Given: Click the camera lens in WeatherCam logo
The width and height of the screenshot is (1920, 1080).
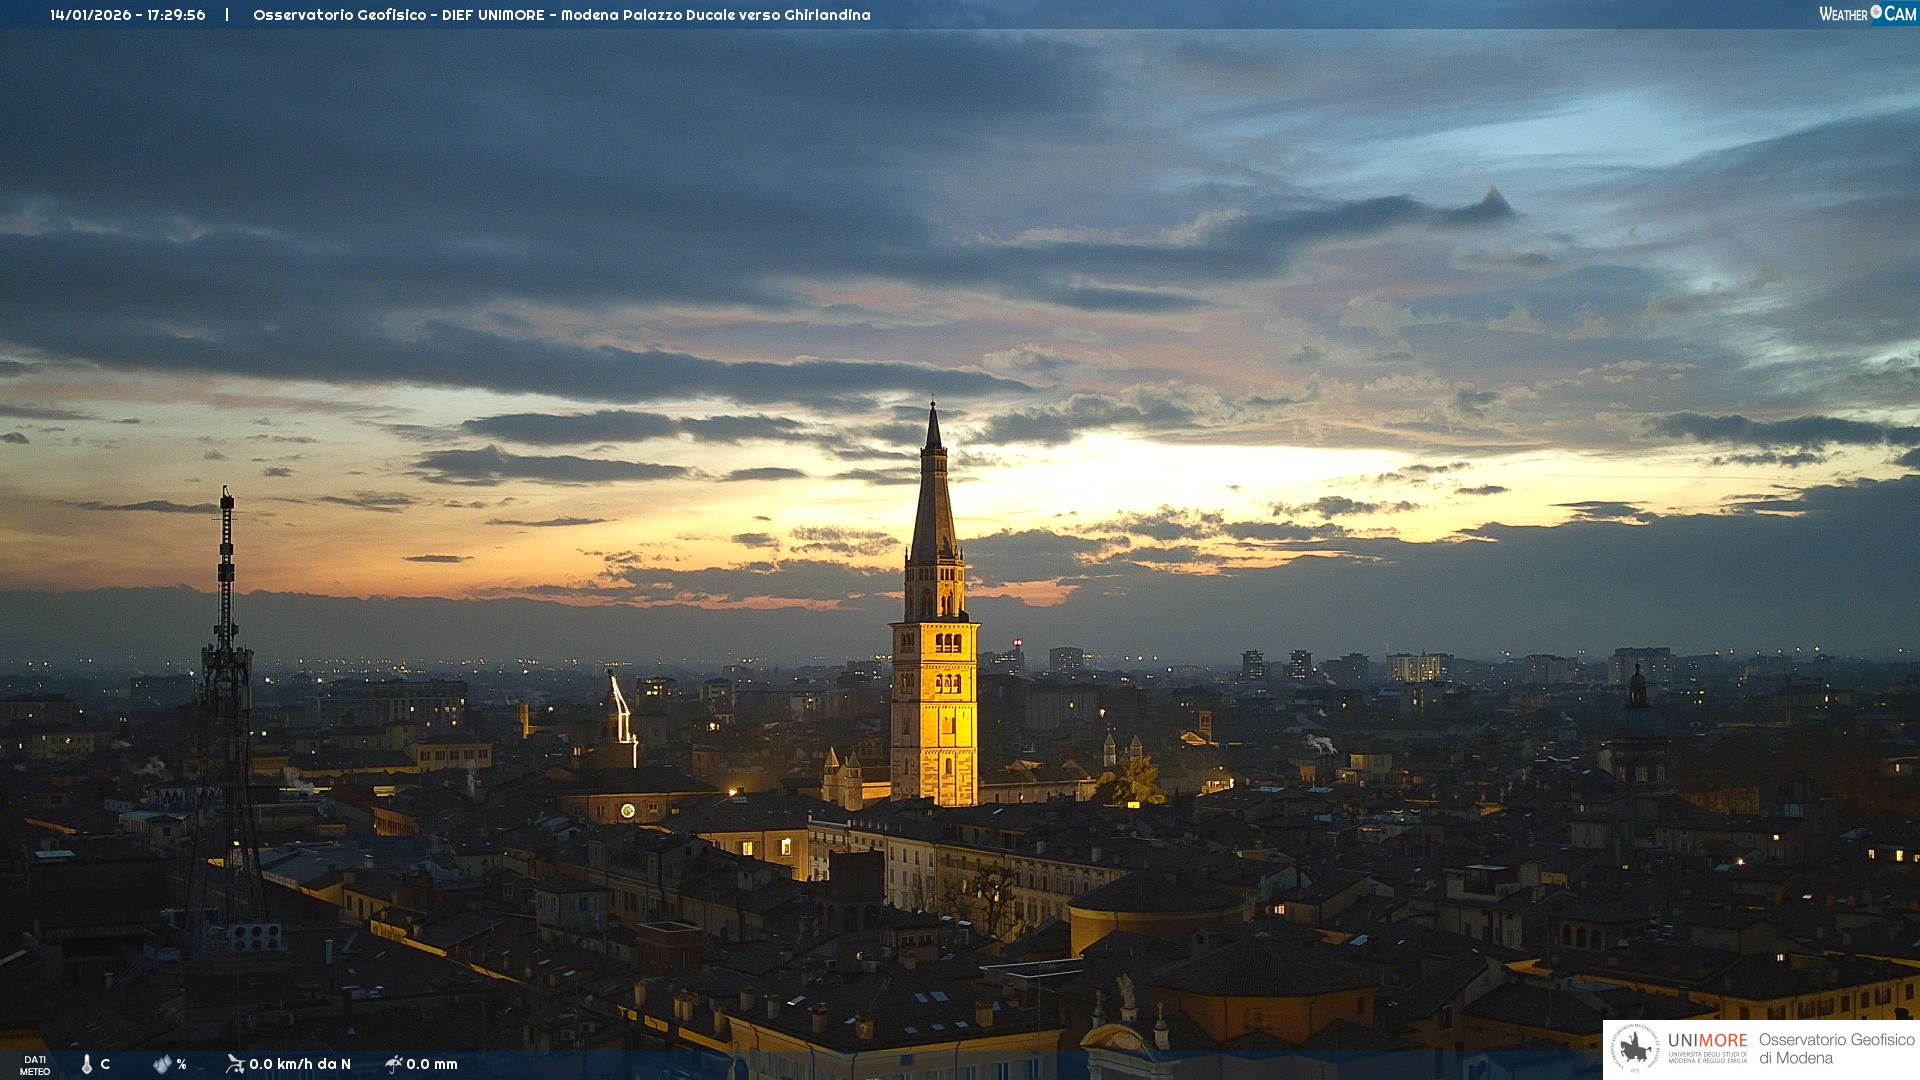Looking at the screenshot, I should pos(1876,12).
